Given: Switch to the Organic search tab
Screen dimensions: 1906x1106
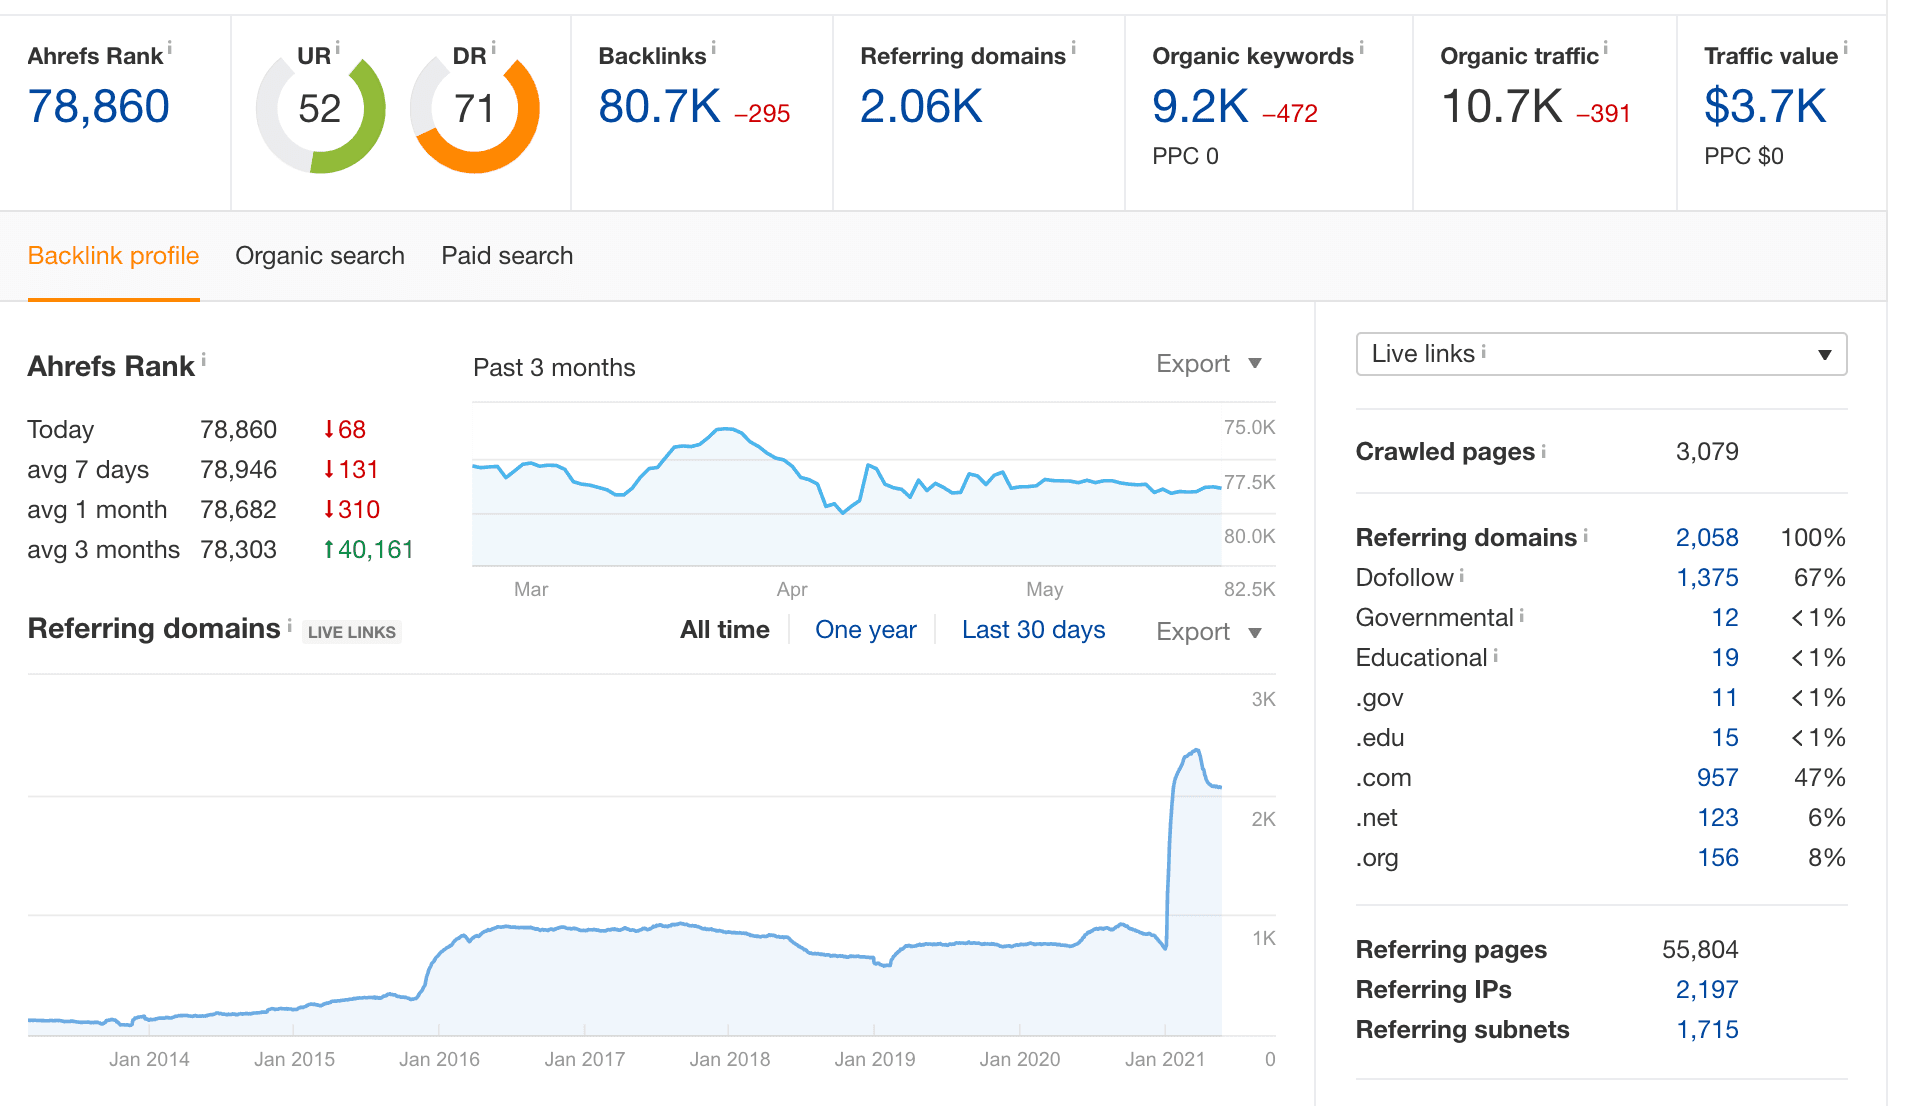Looking at the screenshot, I should 320,256.
